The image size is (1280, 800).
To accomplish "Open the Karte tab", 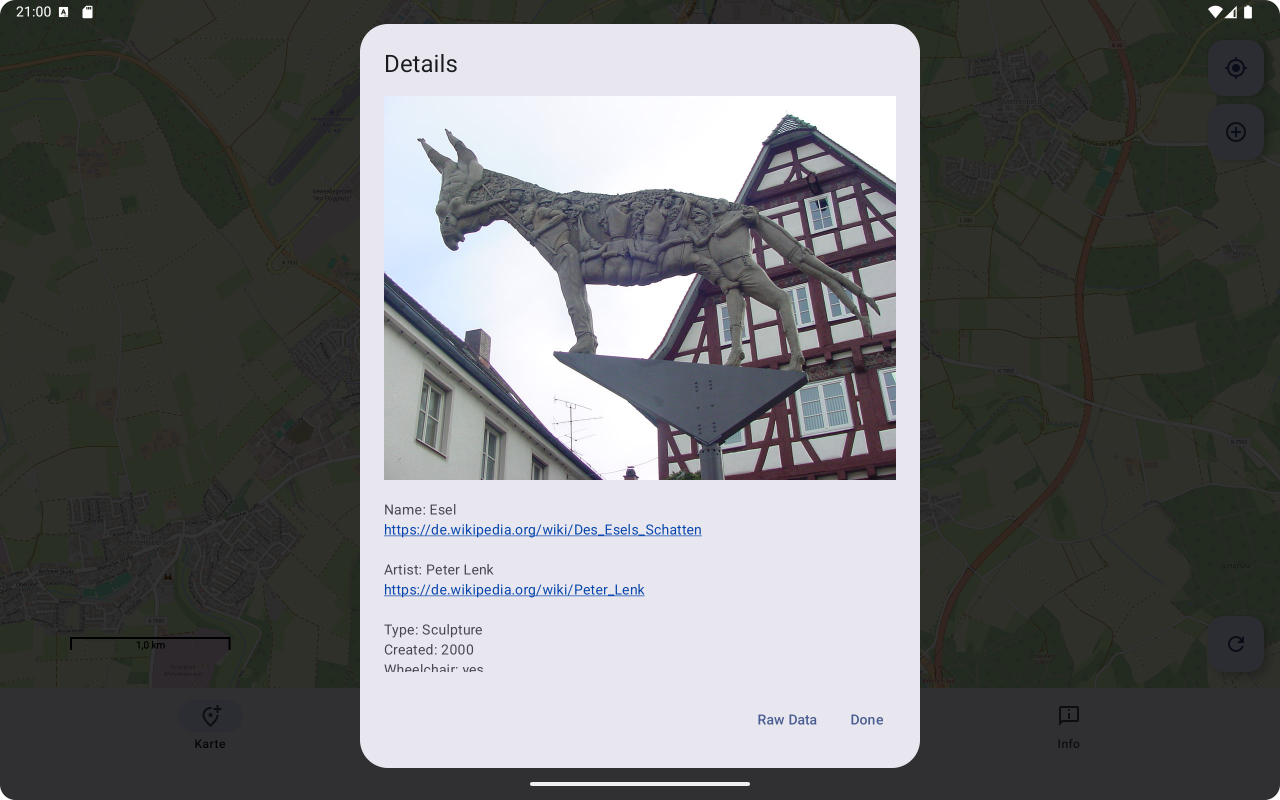I will pyautogui.click(x=210, y=726).
